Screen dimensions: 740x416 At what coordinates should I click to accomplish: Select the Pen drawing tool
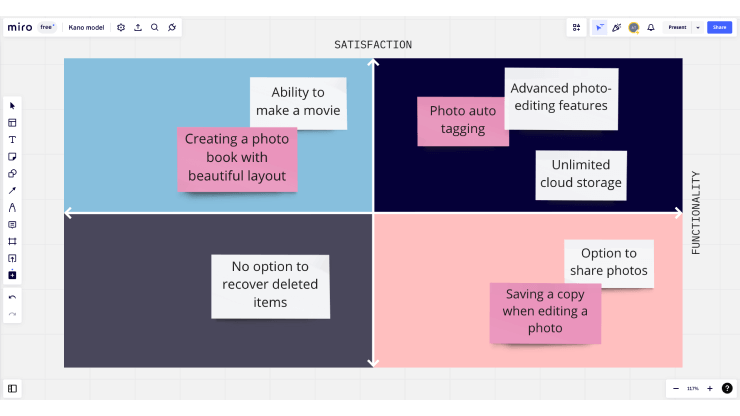pos(12,207)
